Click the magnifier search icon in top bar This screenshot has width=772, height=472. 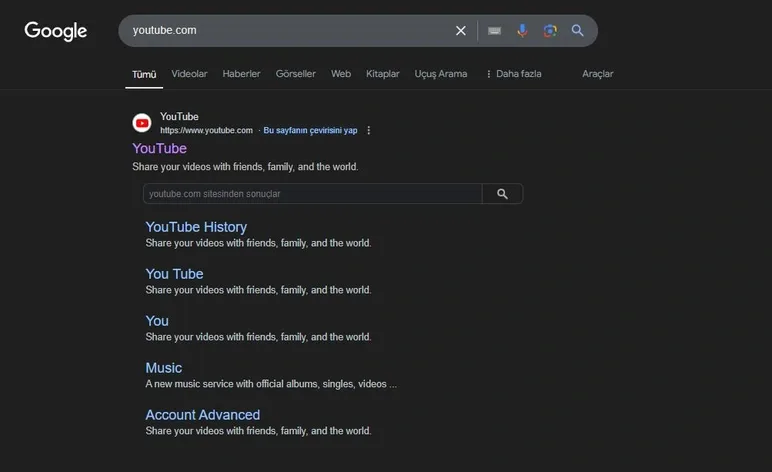click(578, 31)
